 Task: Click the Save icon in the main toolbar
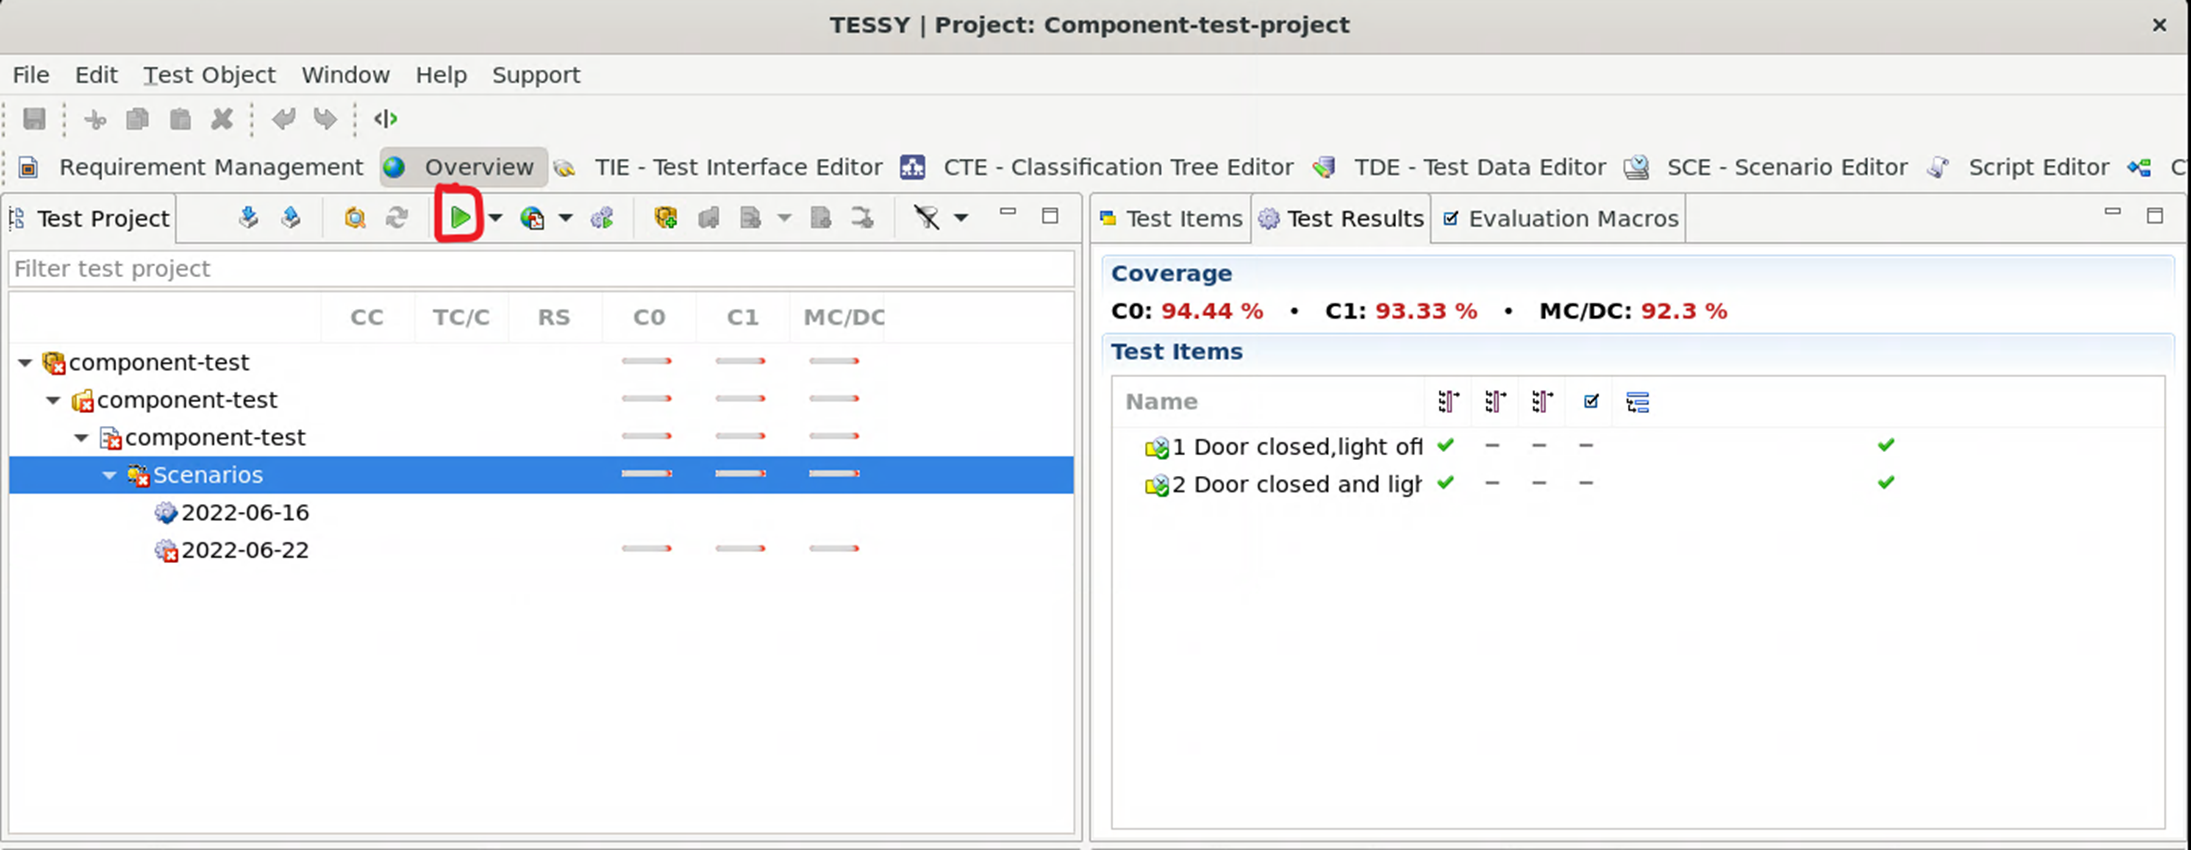[34, 119]
